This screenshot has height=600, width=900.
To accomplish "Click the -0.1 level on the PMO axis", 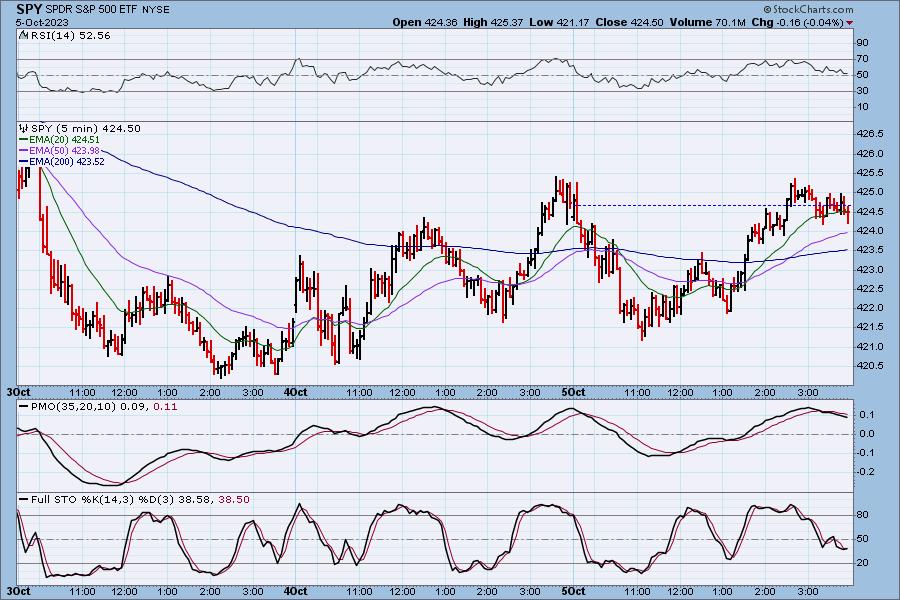I will pyautogui.click(x=865, y=453).
